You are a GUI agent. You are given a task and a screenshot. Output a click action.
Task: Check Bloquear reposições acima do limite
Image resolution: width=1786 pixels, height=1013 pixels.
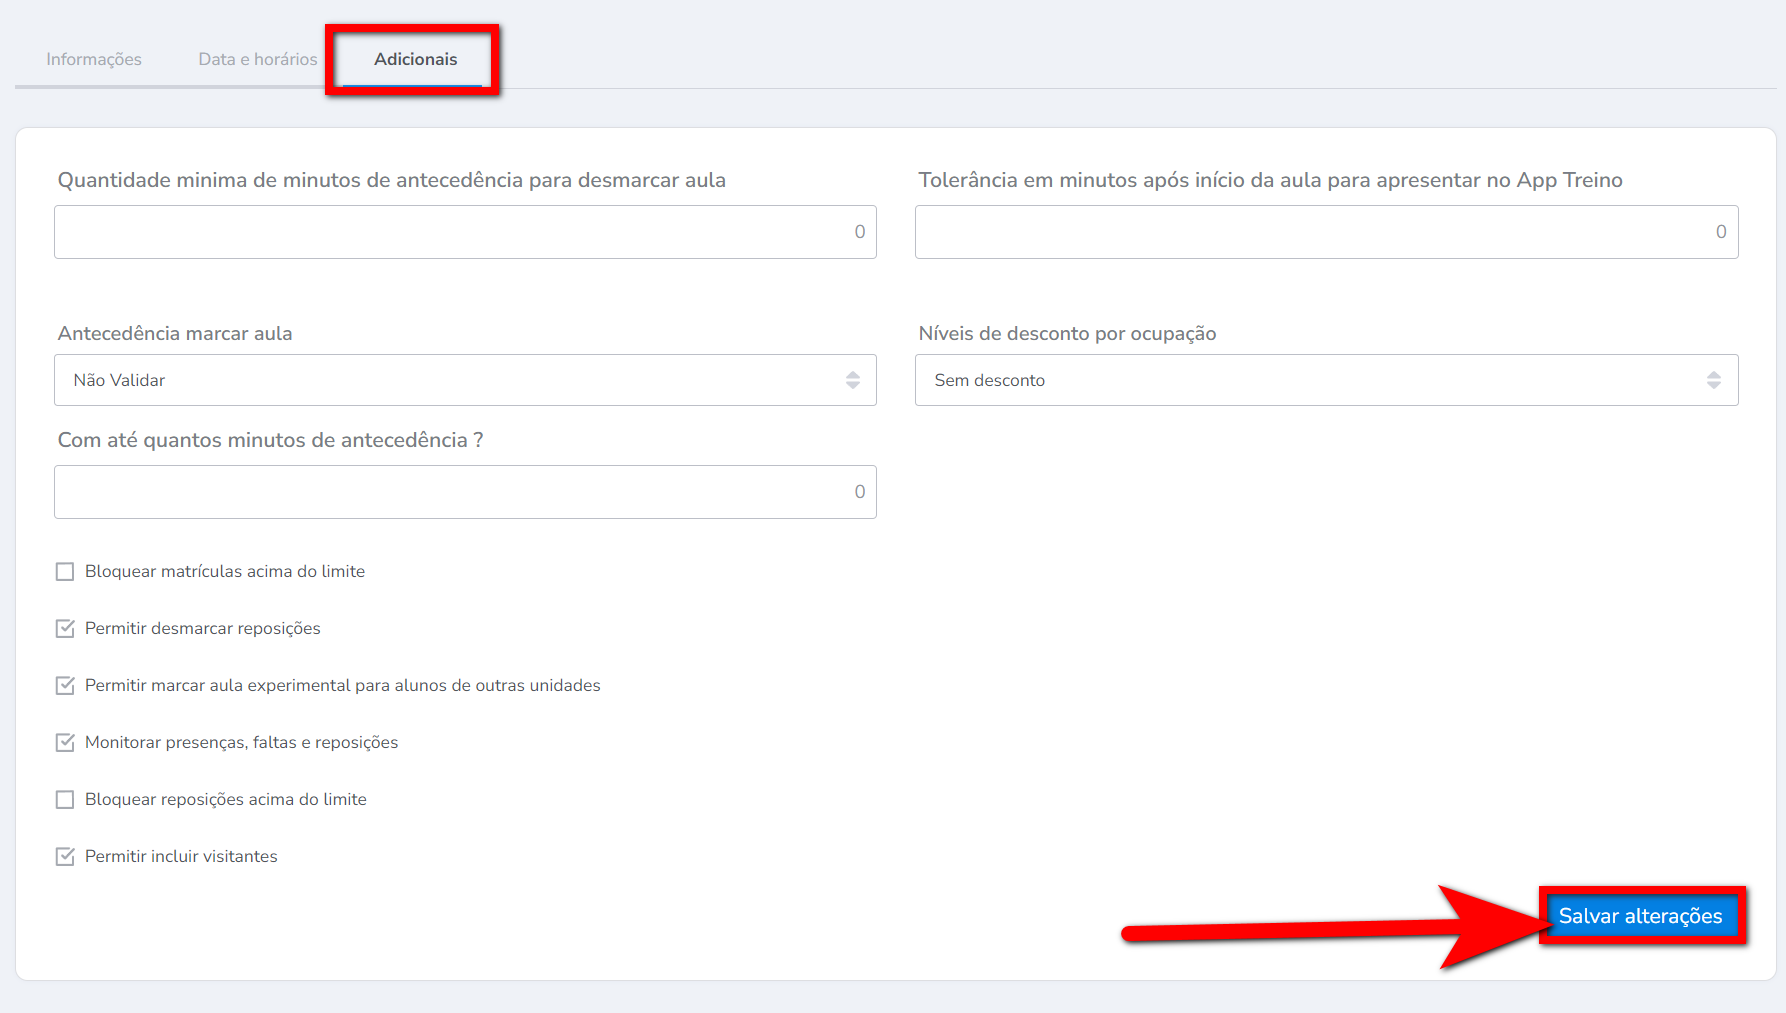[x=65, y=800]
